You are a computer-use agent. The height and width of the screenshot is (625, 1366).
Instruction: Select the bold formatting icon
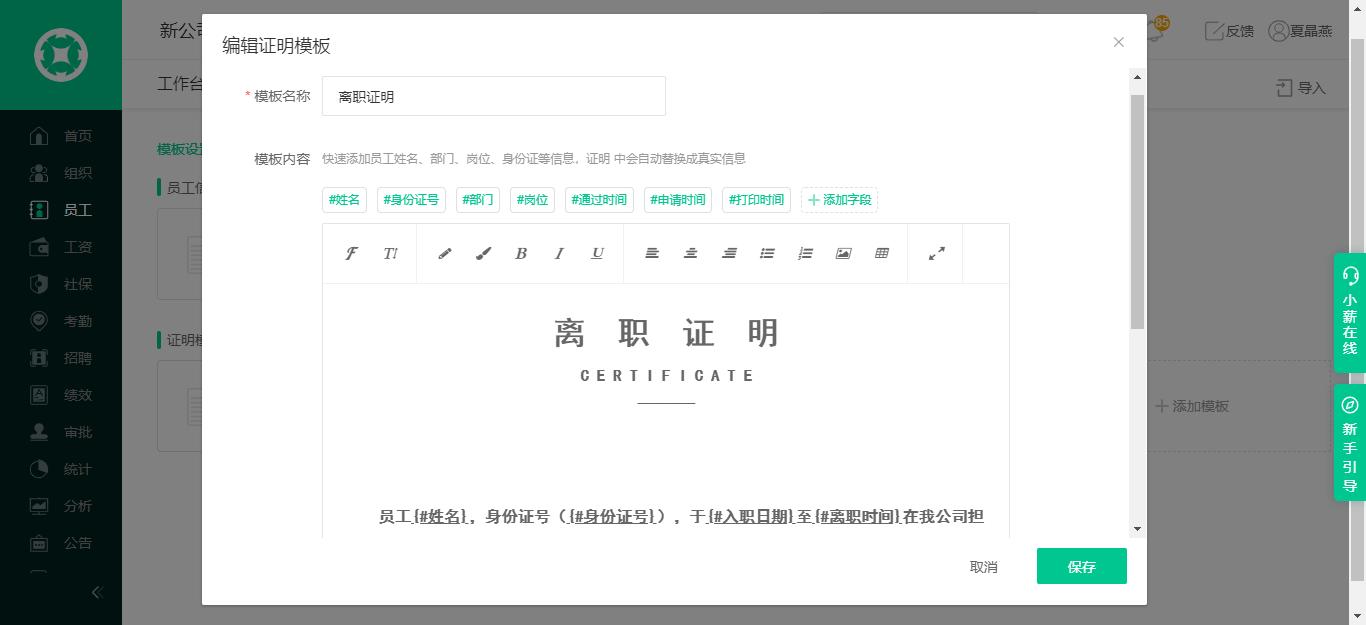pos(520,253)
